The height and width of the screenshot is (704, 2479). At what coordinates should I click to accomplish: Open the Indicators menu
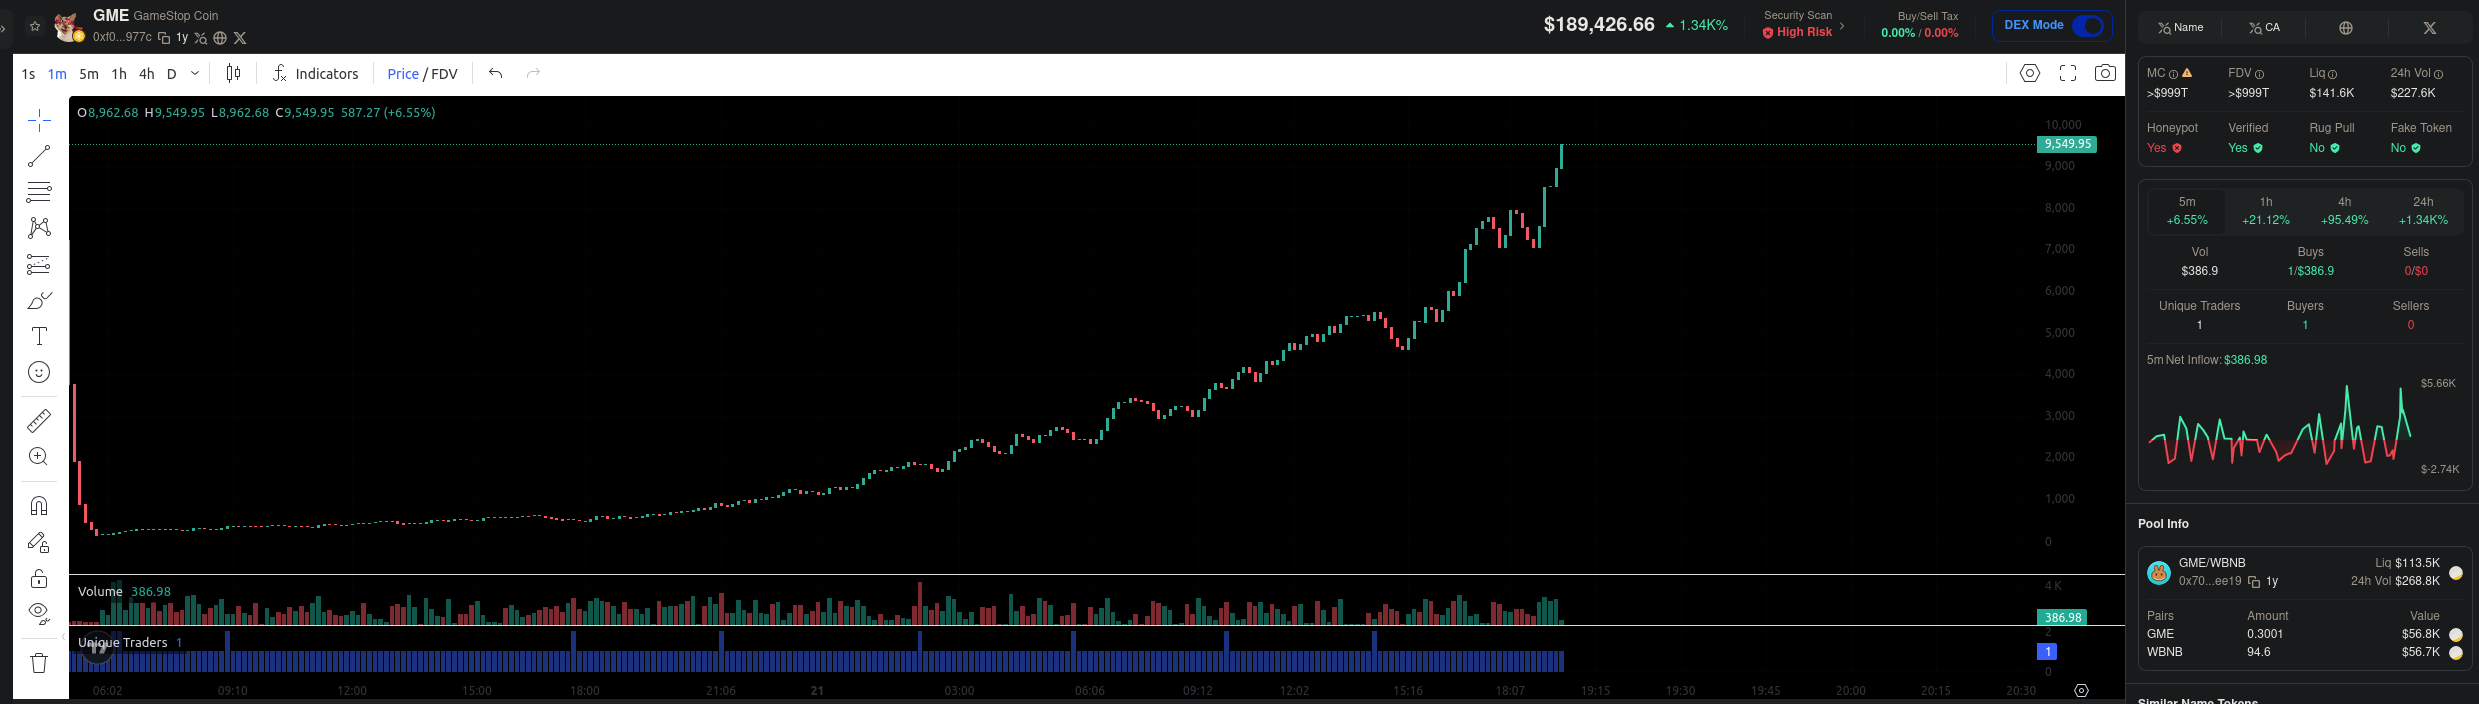(x=315, y=74)
